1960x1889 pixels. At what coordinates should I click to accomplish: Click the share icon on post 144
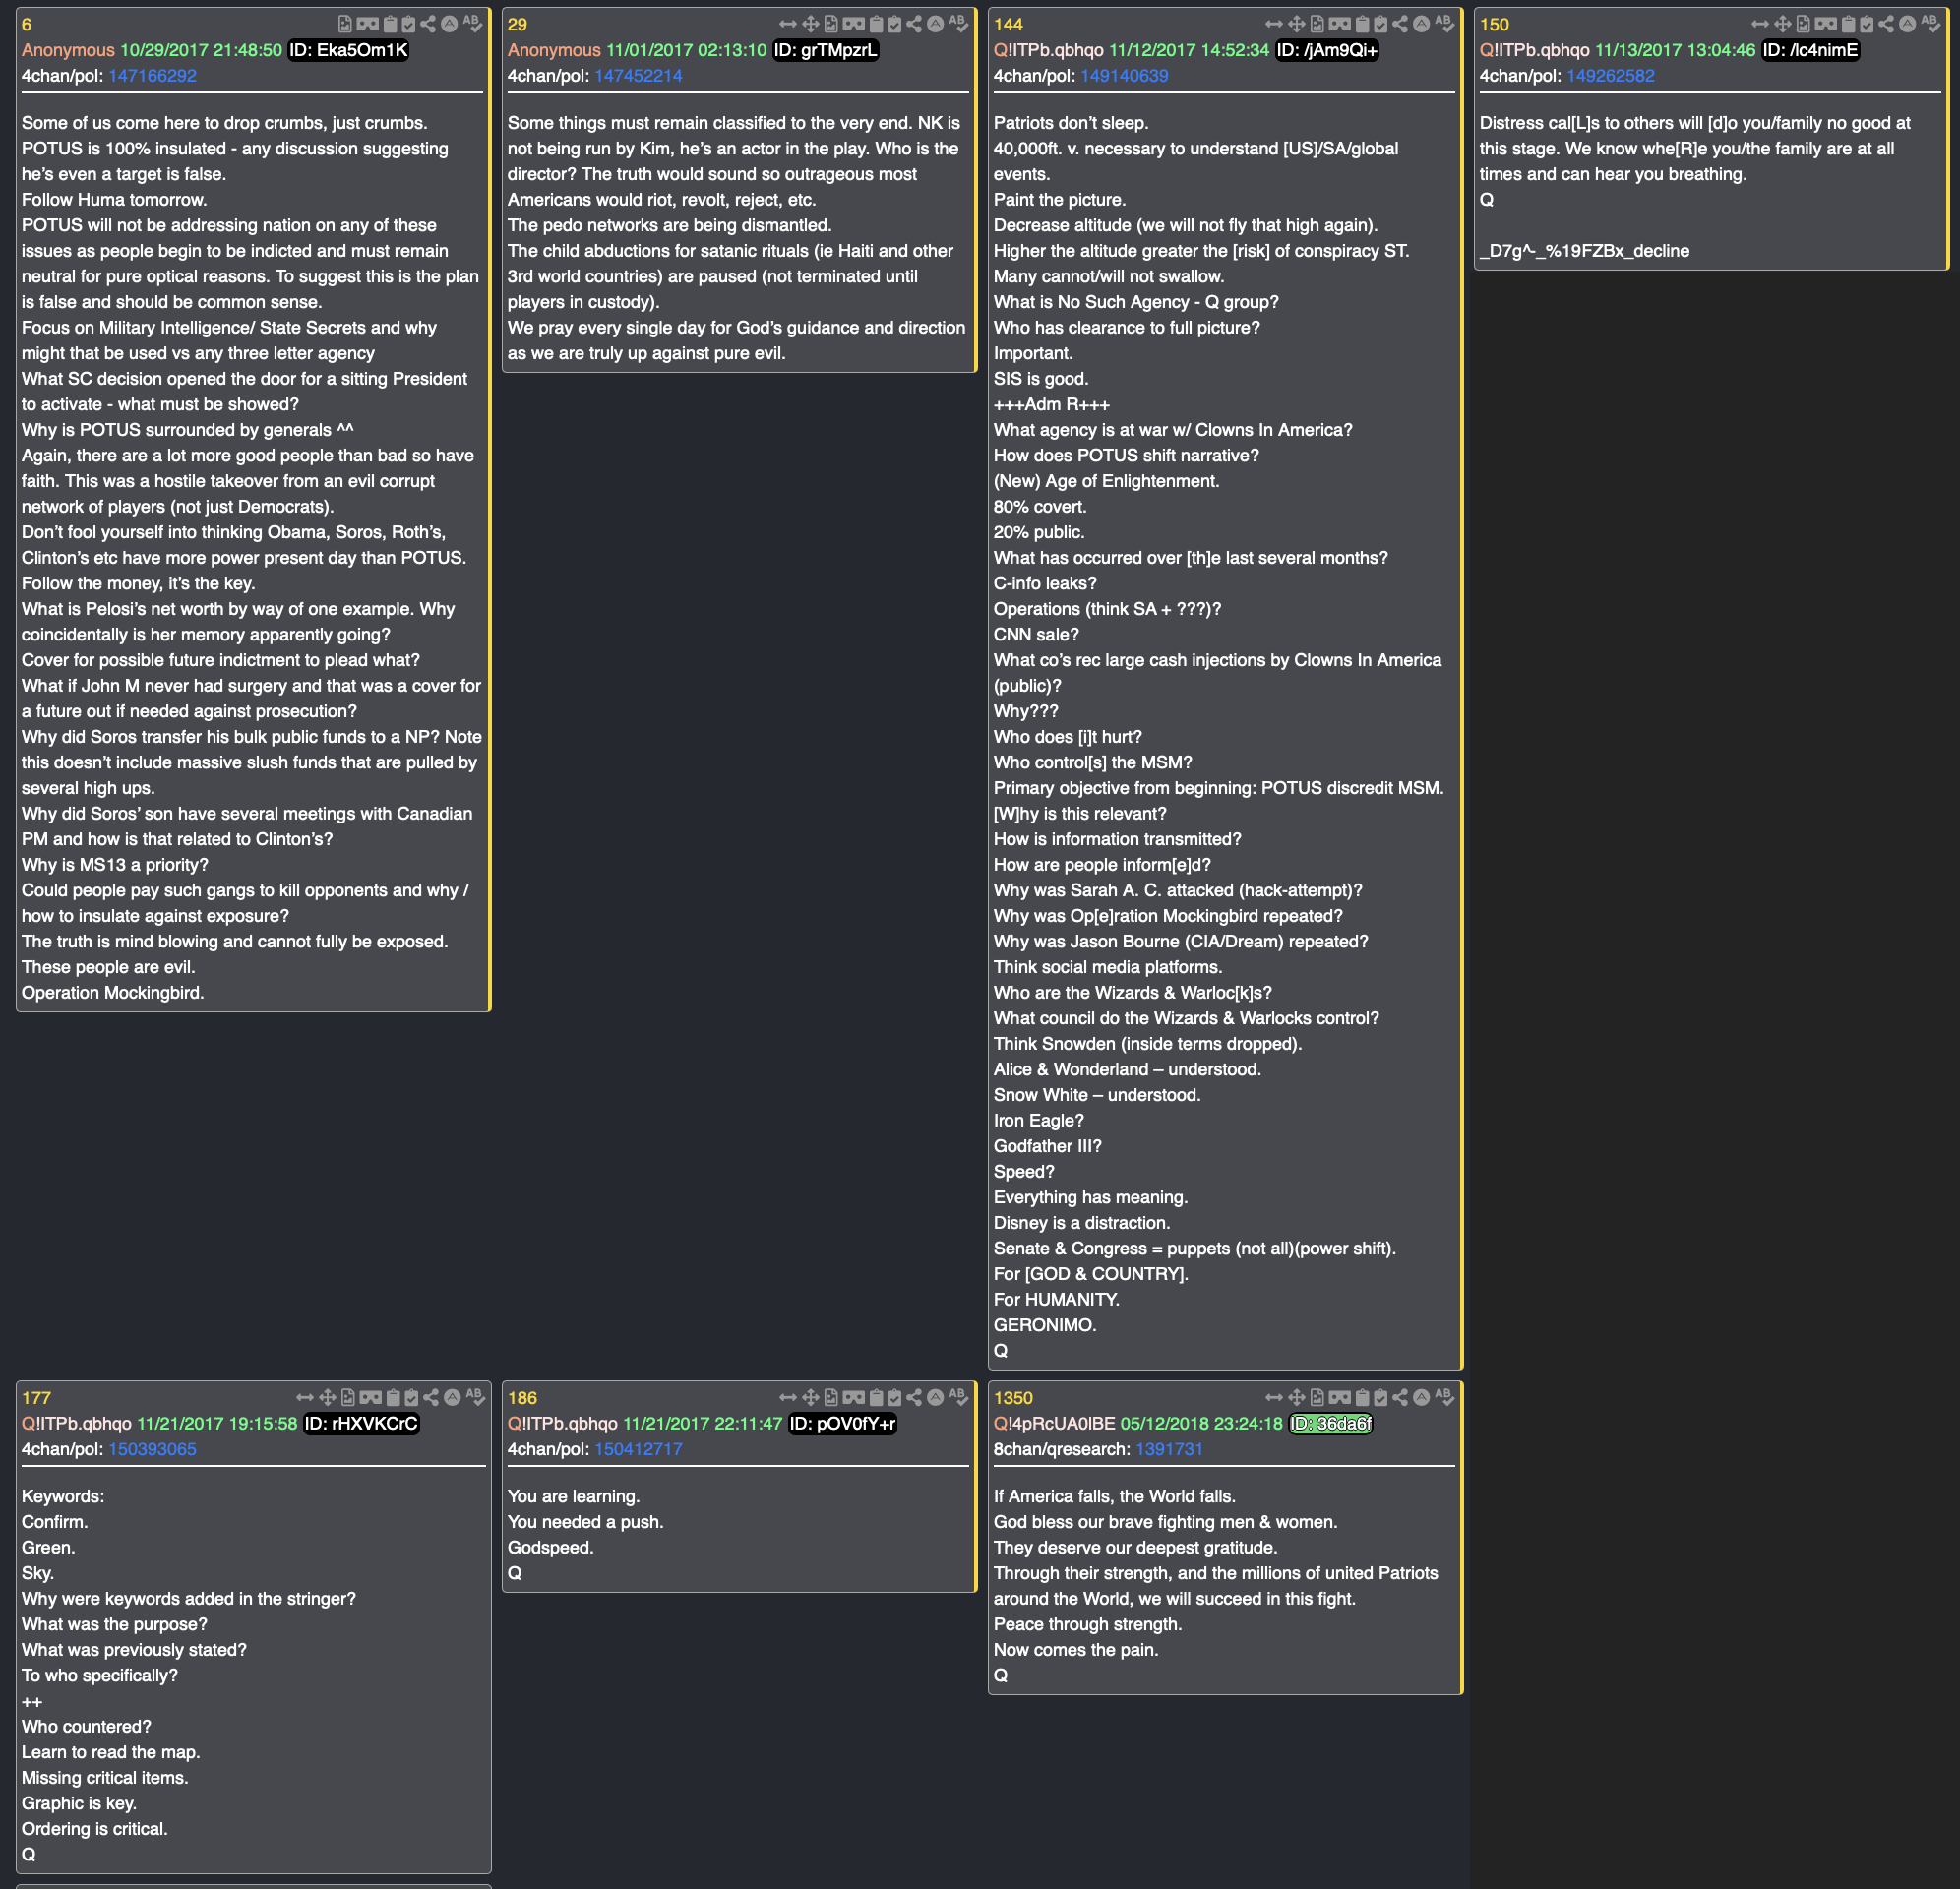[x=1400, y=24]
